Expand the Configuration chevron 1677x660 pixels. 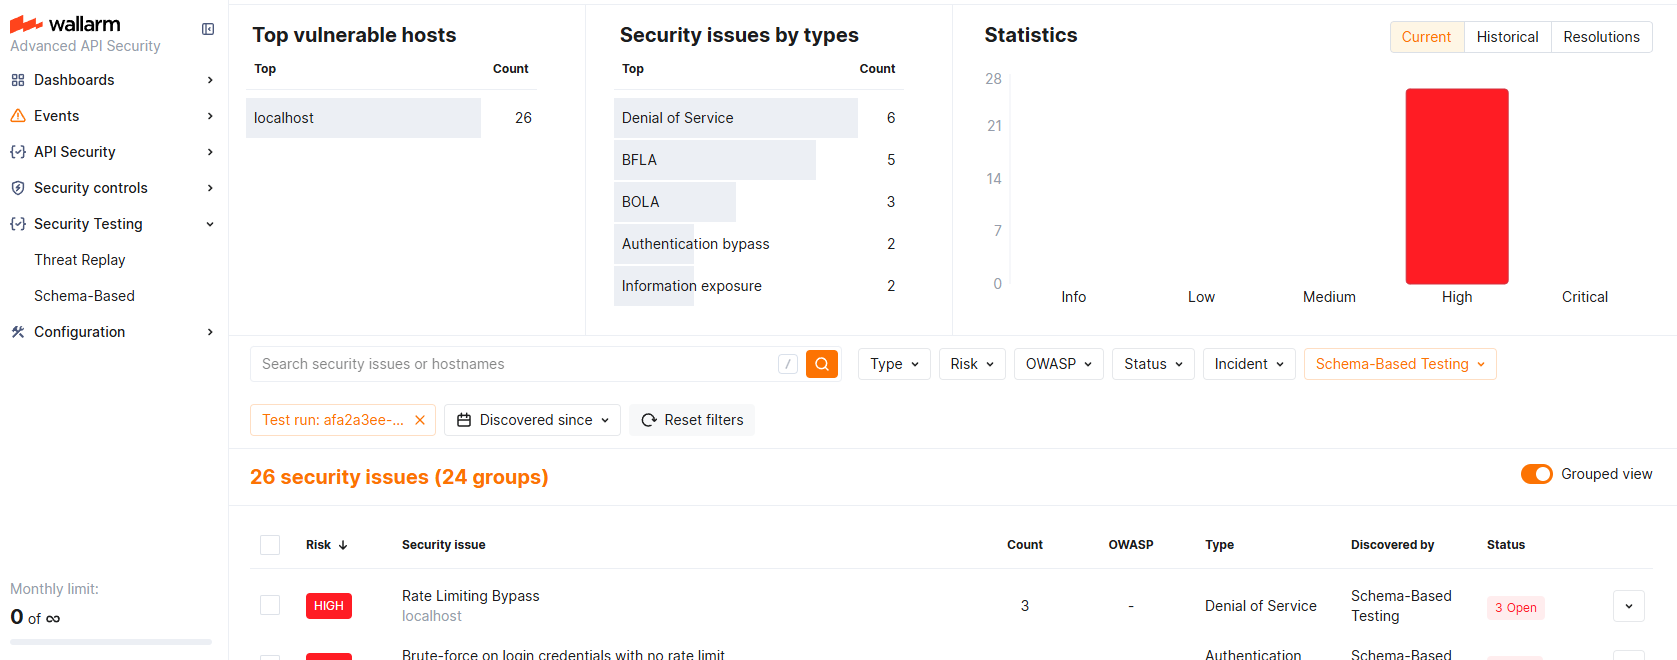coord(210,332)
